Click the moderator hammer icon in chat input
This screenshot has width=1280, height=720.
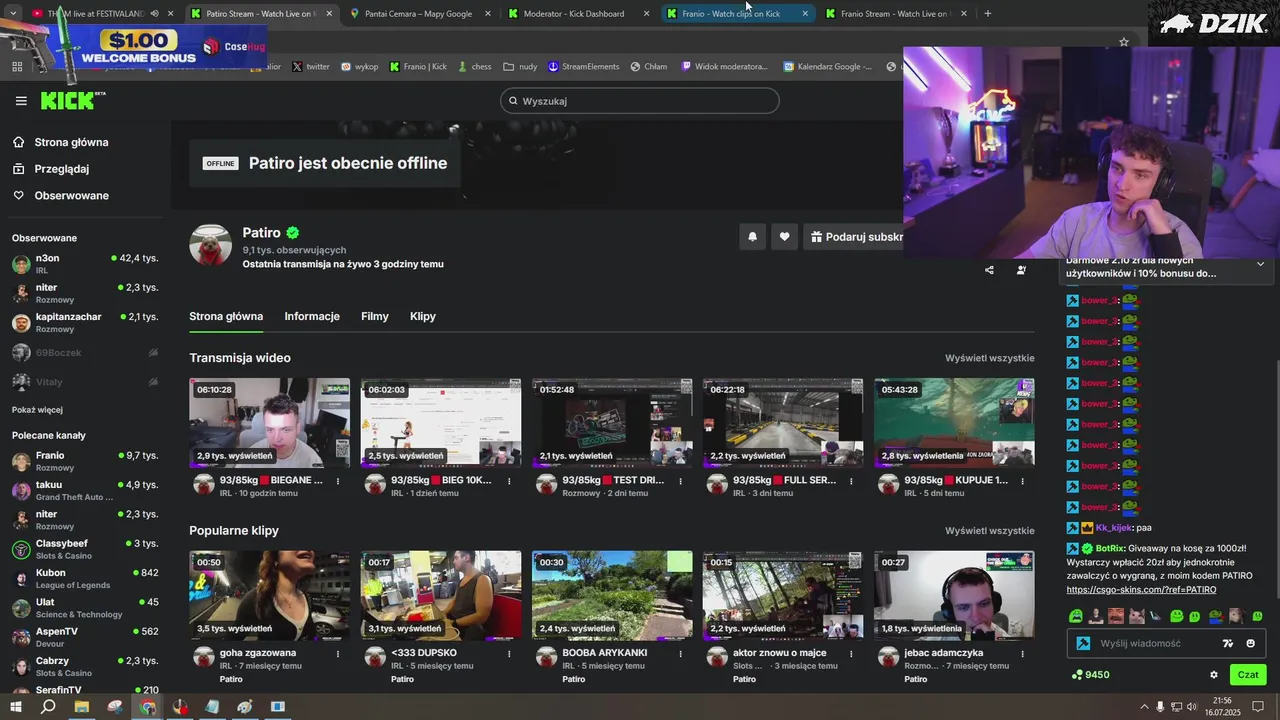pos(1083,643)
